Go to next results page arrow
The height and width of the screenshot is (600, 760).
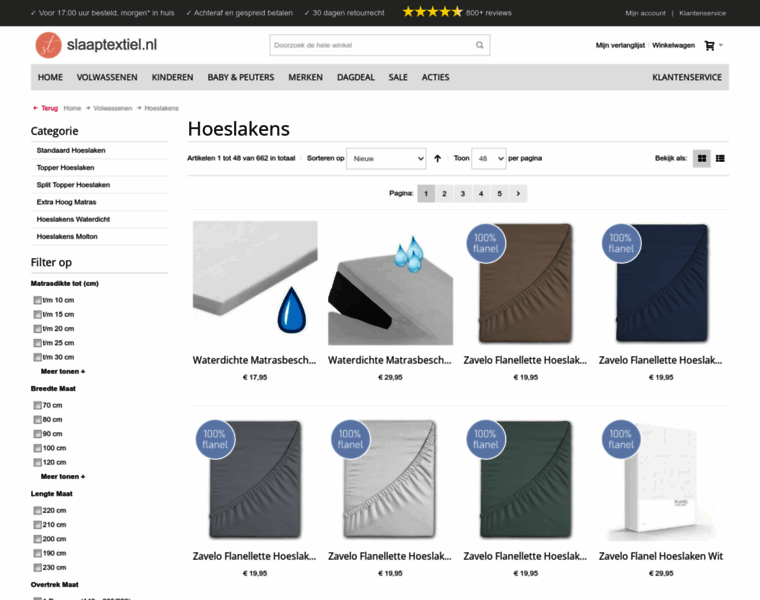click(x=518, y=193)
